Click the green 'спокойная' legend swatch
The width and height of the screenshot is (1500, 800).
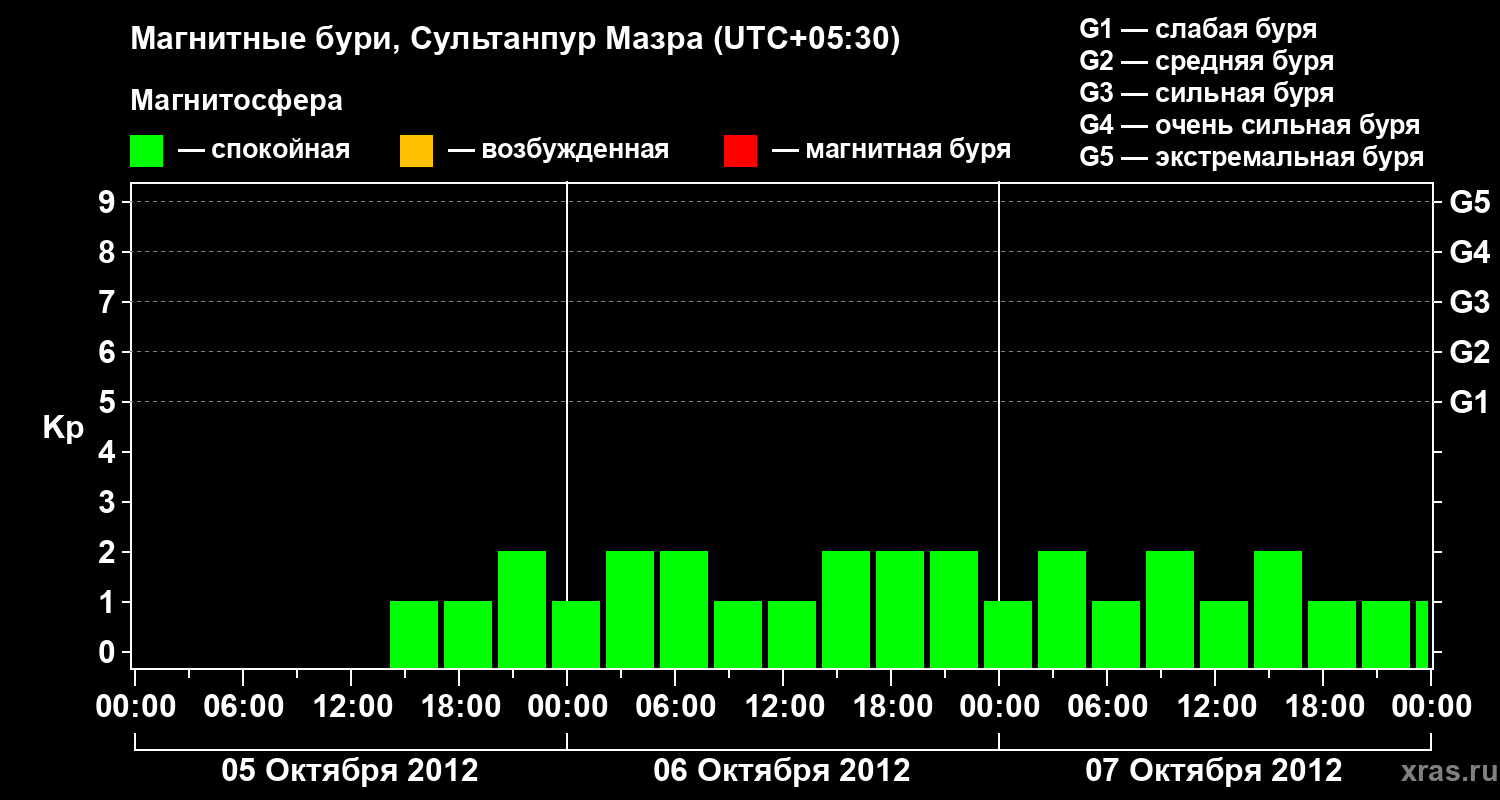point(147,151)
